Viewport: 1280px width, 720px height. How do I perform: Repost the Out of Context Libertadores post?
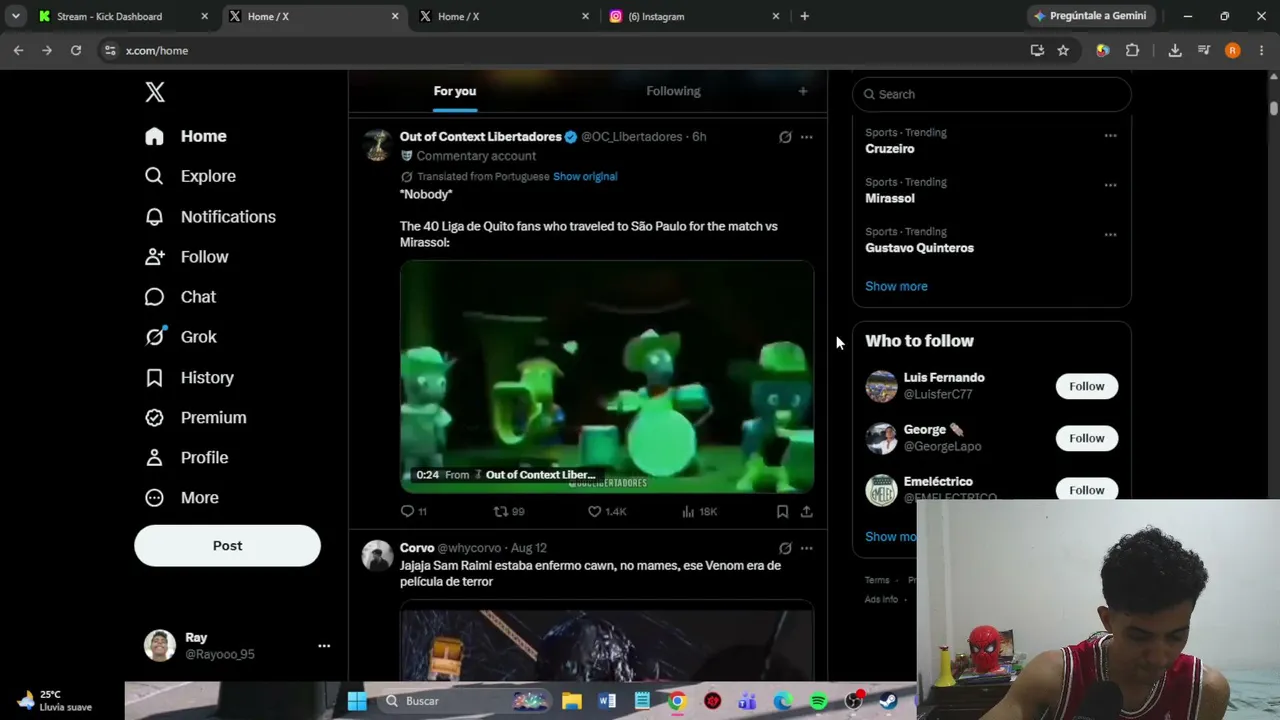pos(509,511)
